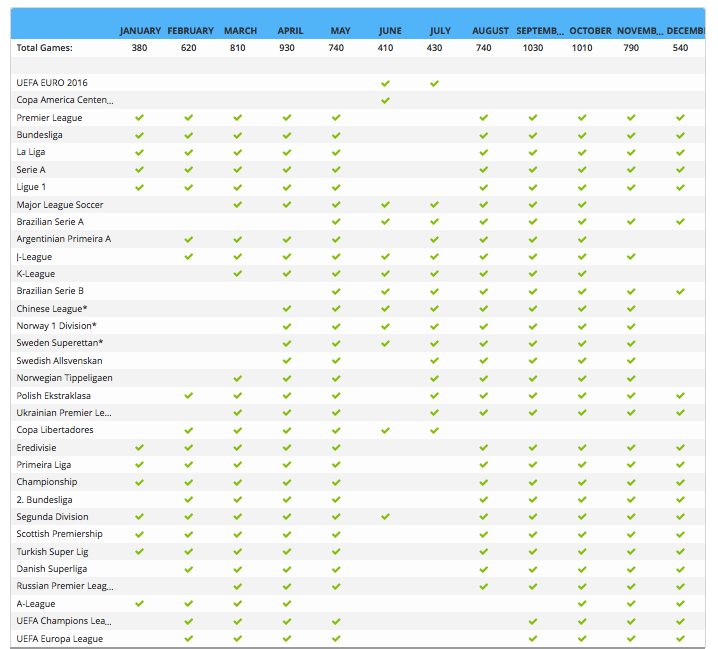The image size is (718, 649).
Task: Click the J-League November checkmark
Action: (631, 256)
